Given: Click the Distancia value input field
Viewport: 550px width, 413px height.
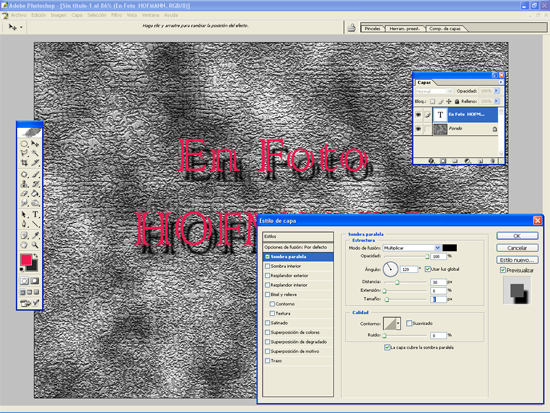Looking at the screenshot, I should tap(438, 282).
